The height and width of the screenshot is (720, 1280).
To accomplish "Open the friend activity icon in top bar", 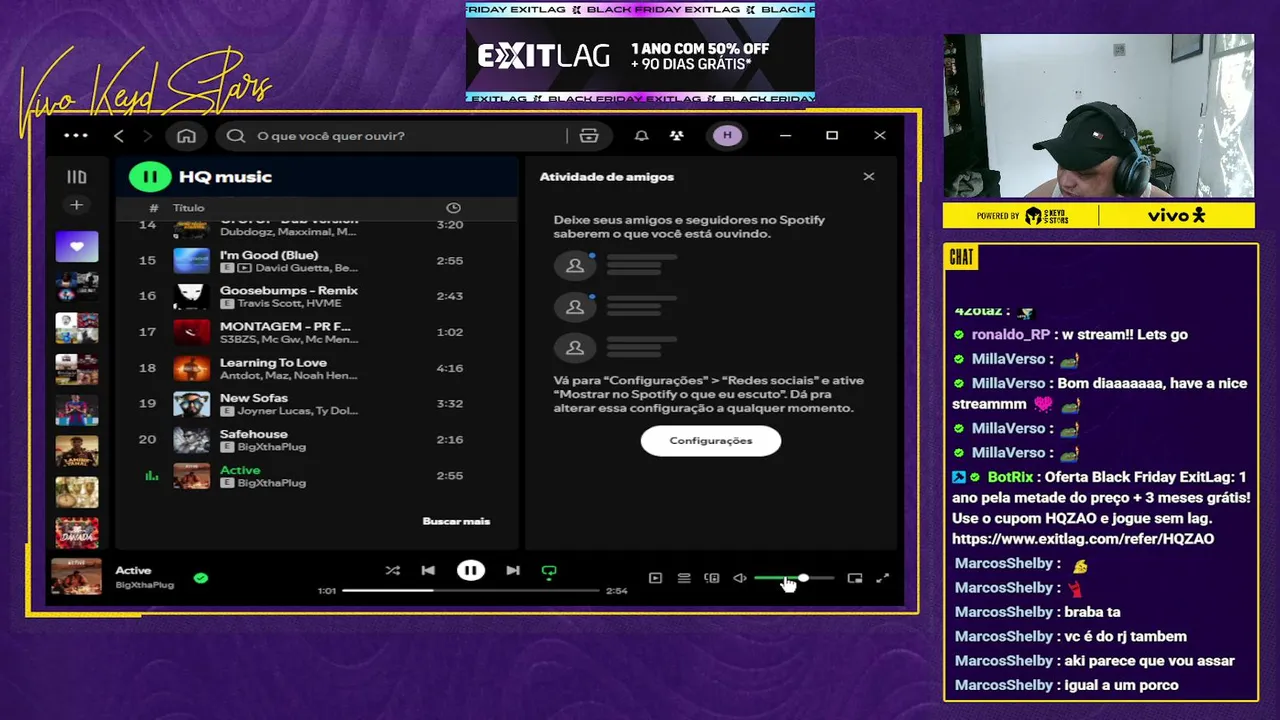I will click(x=677, y=136).
